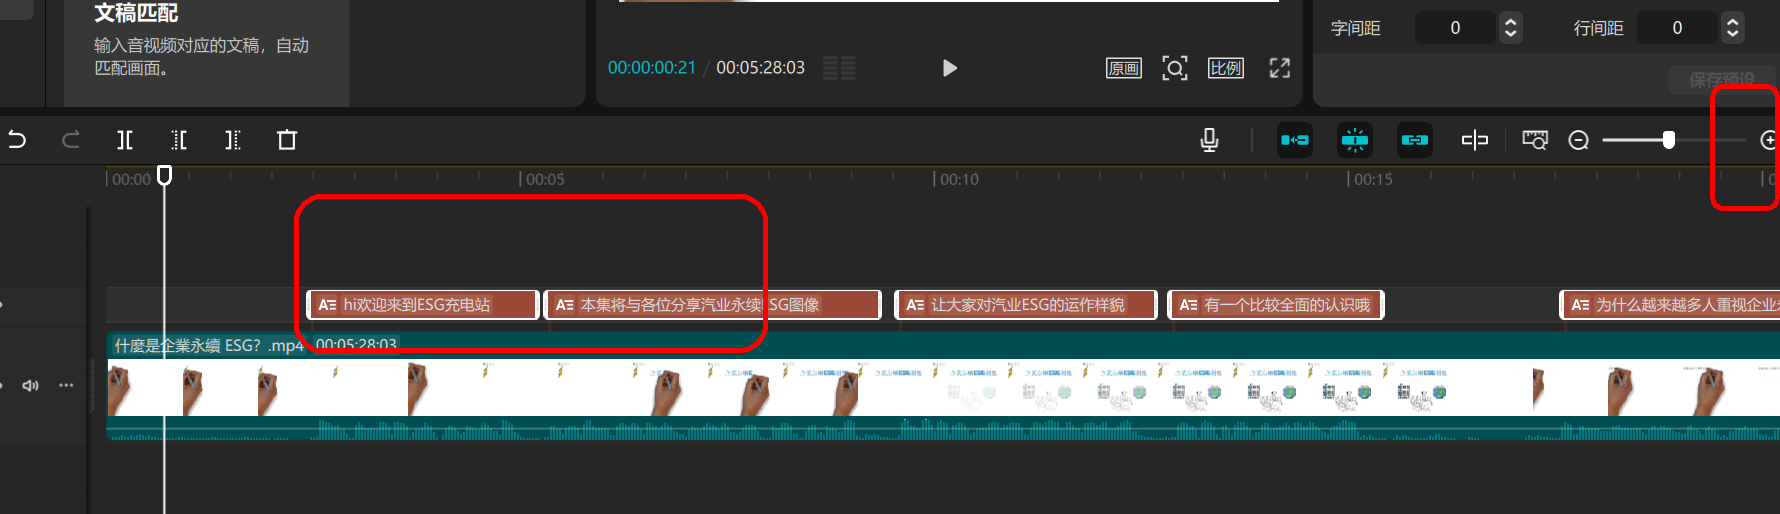
Task: Toggle main track magnet
Action: click(1295, 140)
